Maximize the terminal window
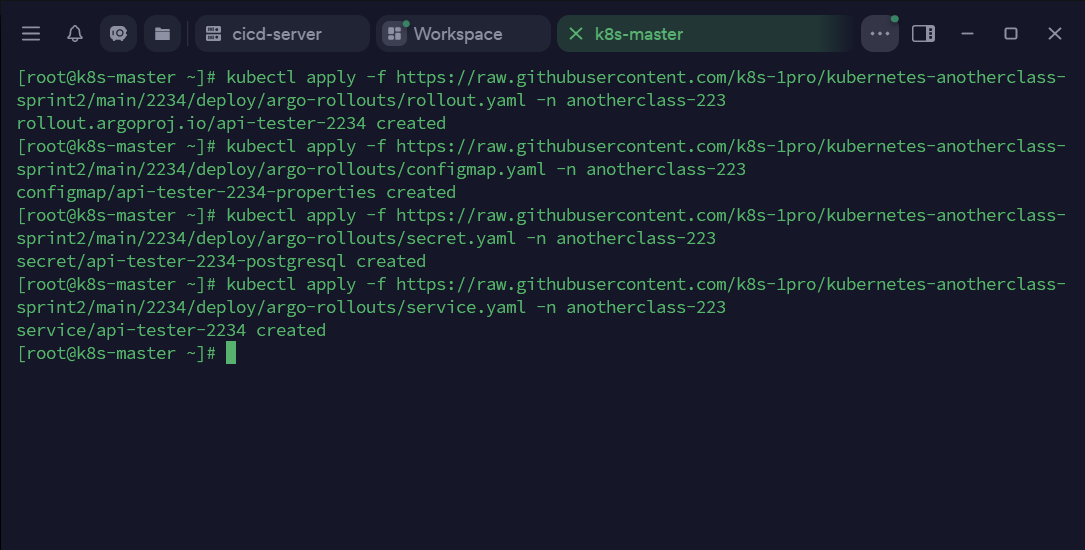The height and width of the screenshot is (550, 1085). pyautogui.click(x=1011, y=34)
